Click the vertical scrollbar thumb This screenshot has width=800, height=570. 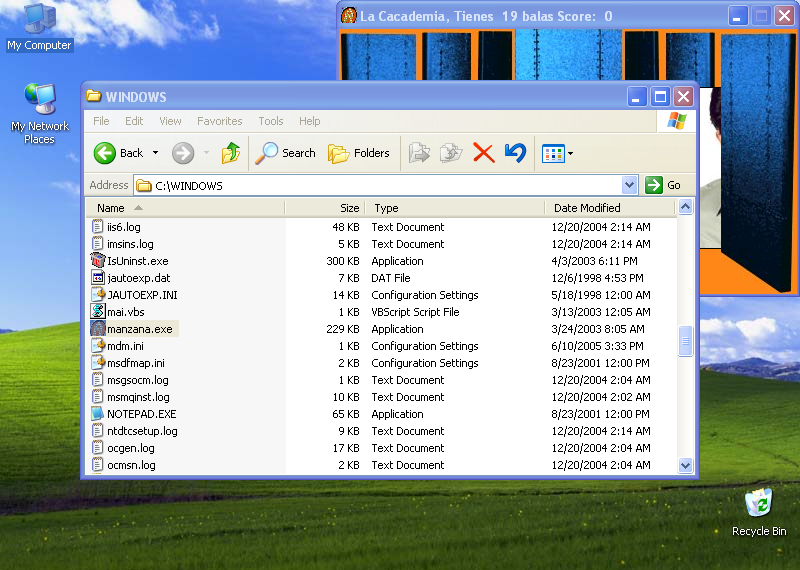[685, 340]
